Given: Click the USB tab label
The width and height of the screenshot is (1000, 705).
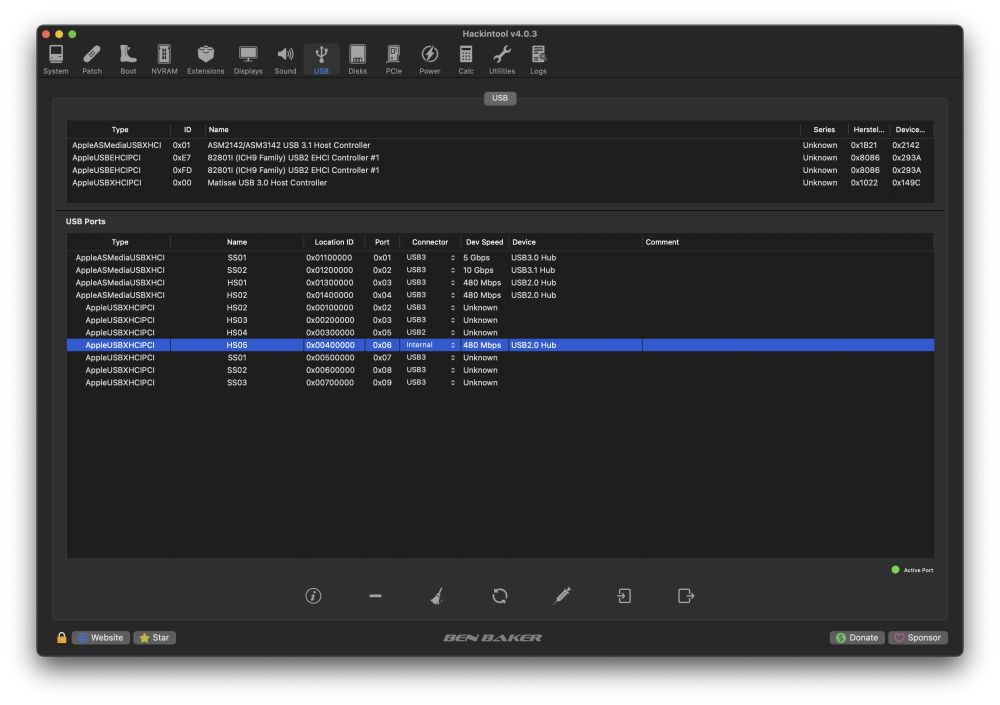Looking at the screenshot, I should (500, 98).
